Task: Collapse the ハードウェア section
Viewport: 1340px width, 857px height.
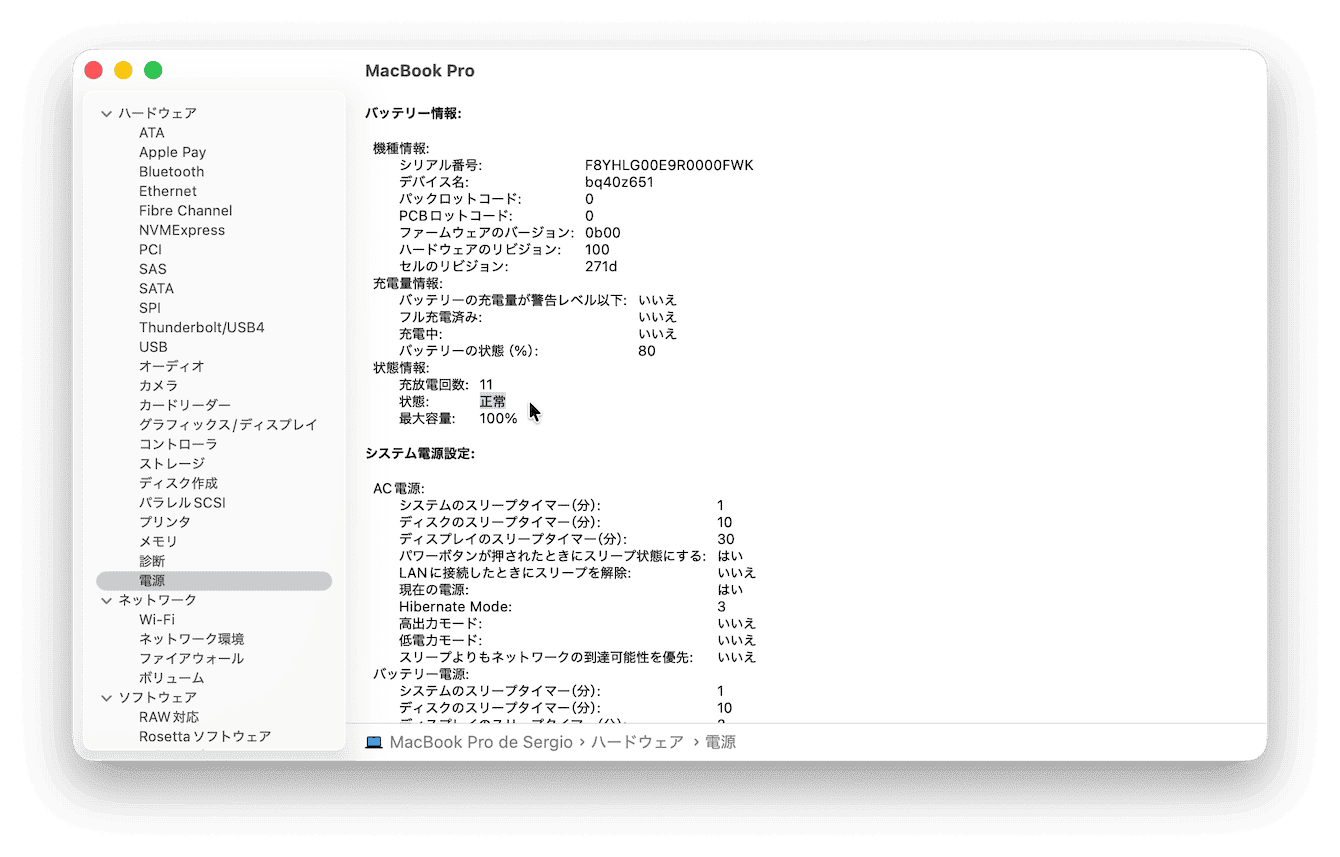Action: tap(107, 114)
